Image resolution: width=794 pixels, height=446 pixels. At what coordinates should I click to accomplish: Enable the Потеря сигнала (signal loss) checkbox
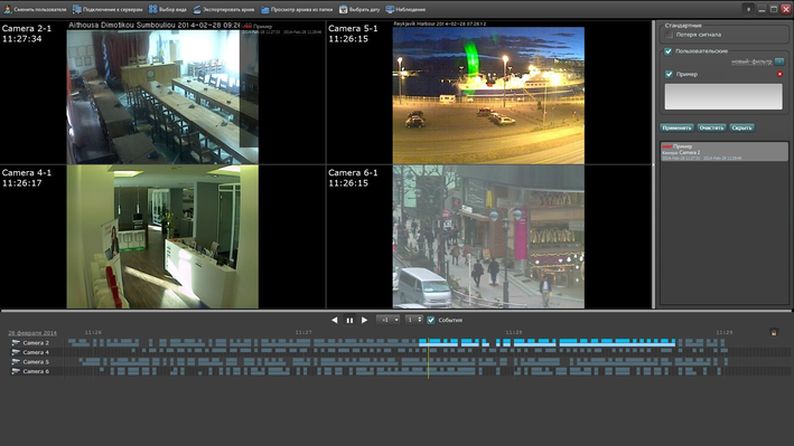669,35
